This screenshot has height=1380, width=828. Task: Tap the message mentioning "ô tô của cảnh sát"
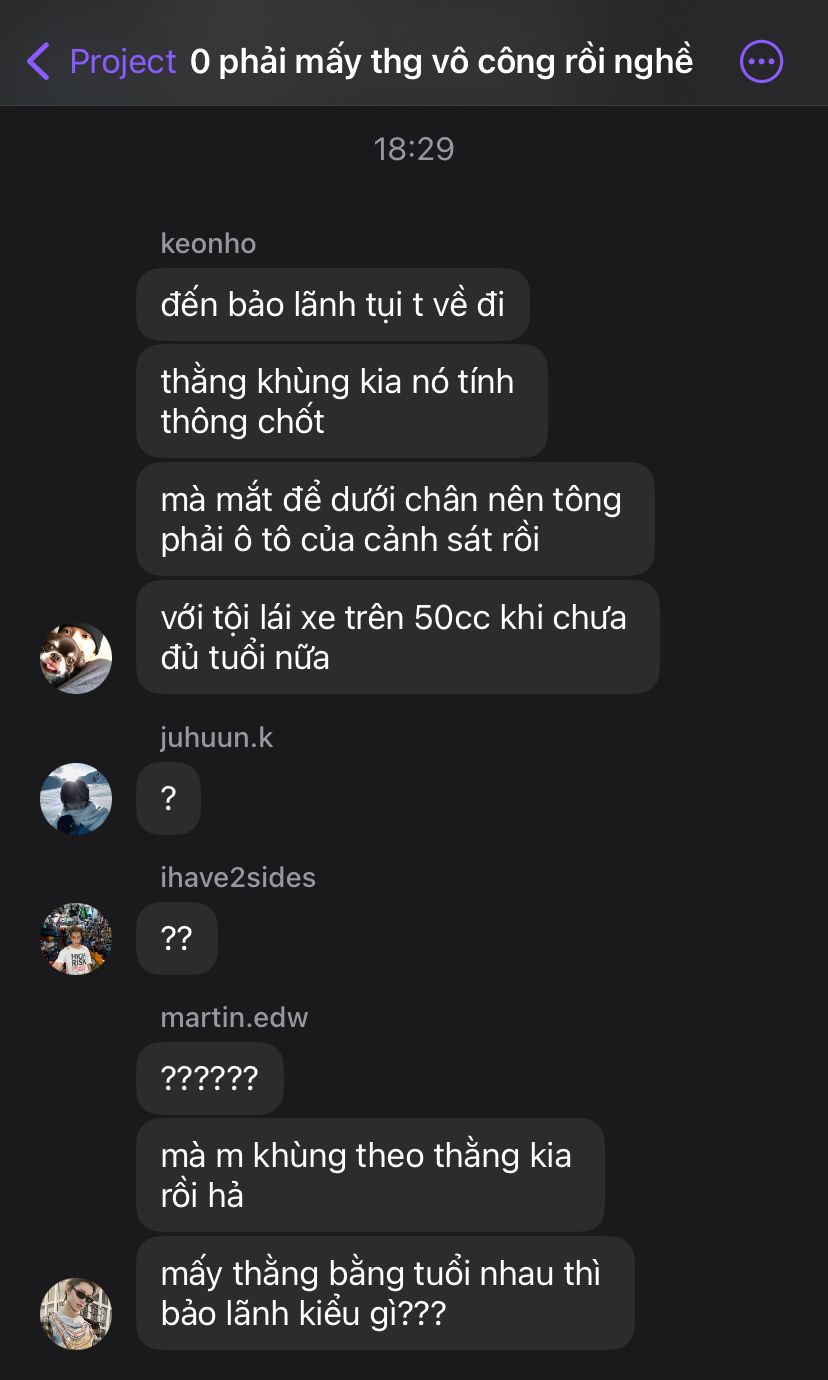click(x=395, y=519)
